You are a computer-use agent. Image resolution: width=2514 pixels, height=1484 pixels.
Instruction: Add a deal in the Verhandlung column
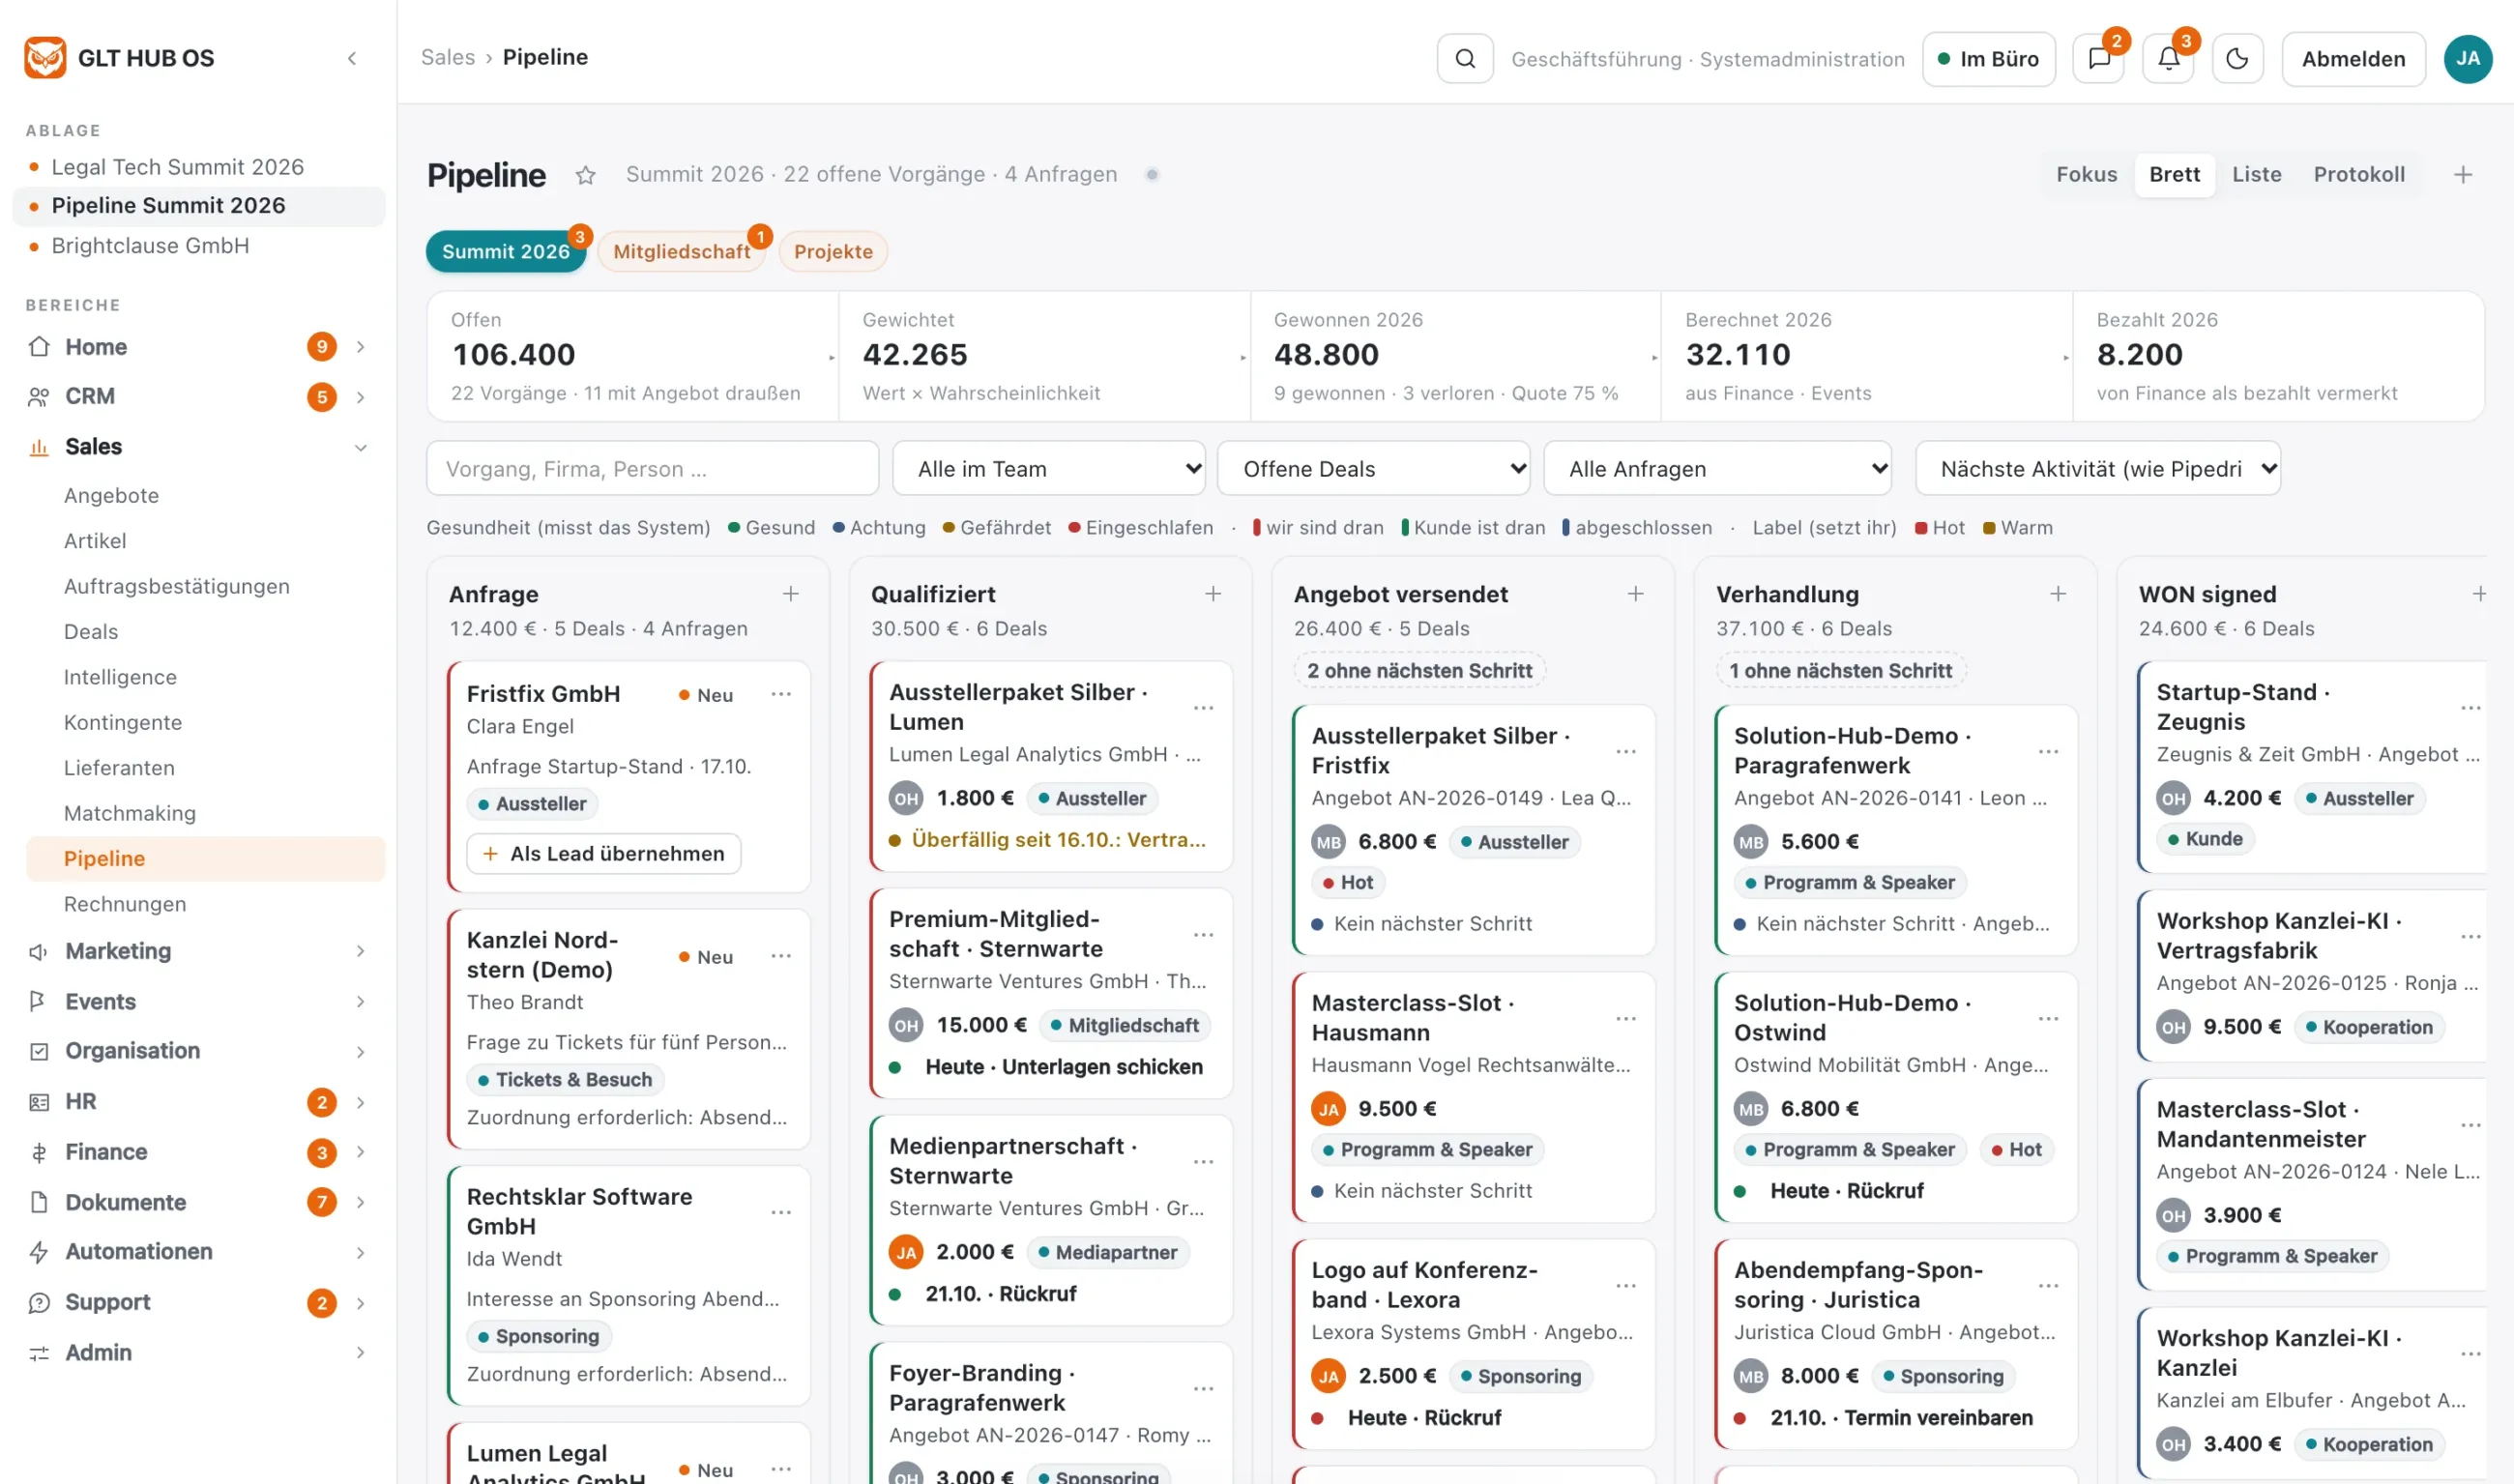click(2057, 593)
